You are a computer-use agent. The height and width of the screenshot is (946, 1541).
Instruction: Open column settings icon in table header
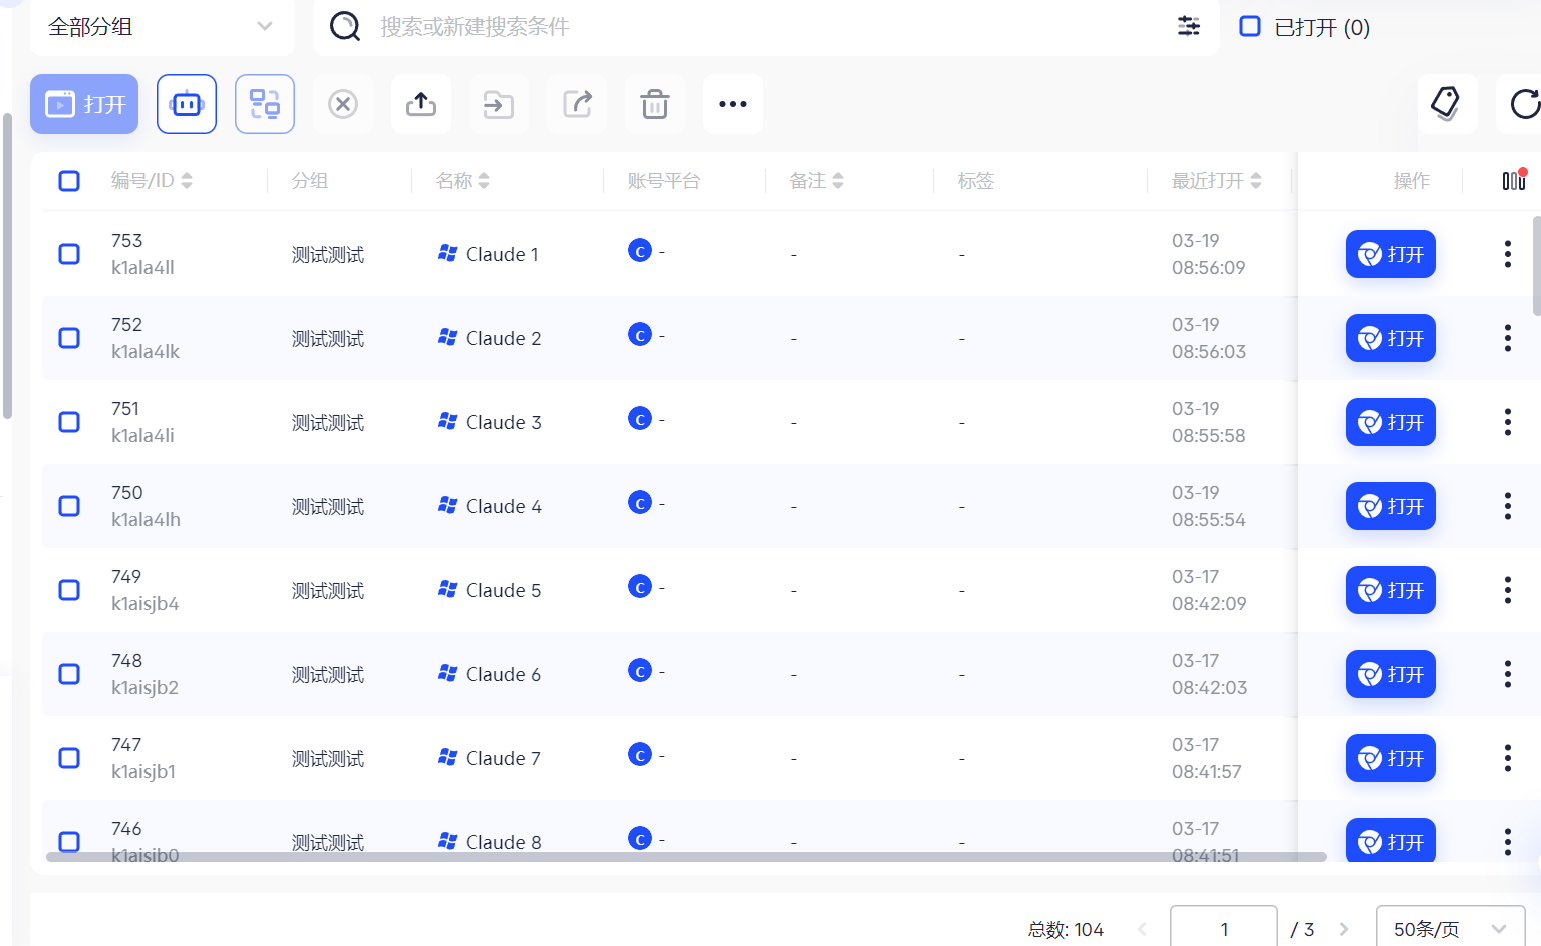[x=1514, y=180]
